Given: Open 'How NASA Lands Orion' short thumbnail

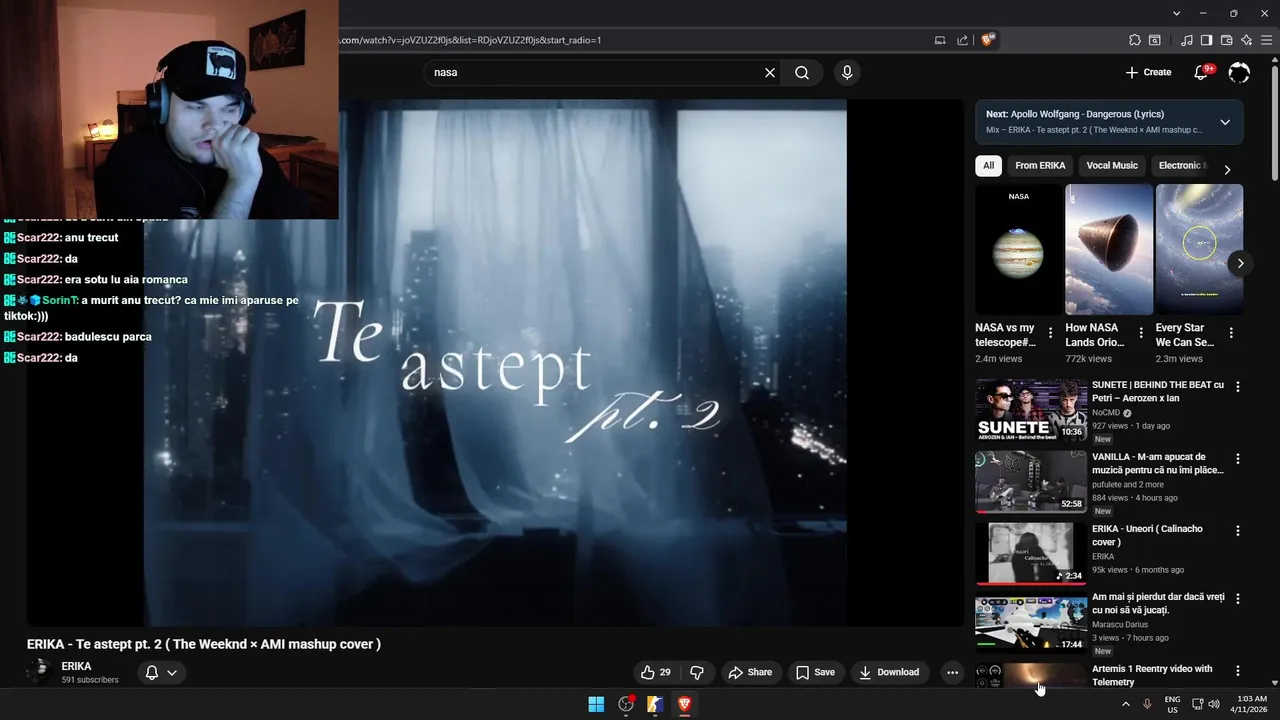Looking at the screenshot, I should (1109, 249).
